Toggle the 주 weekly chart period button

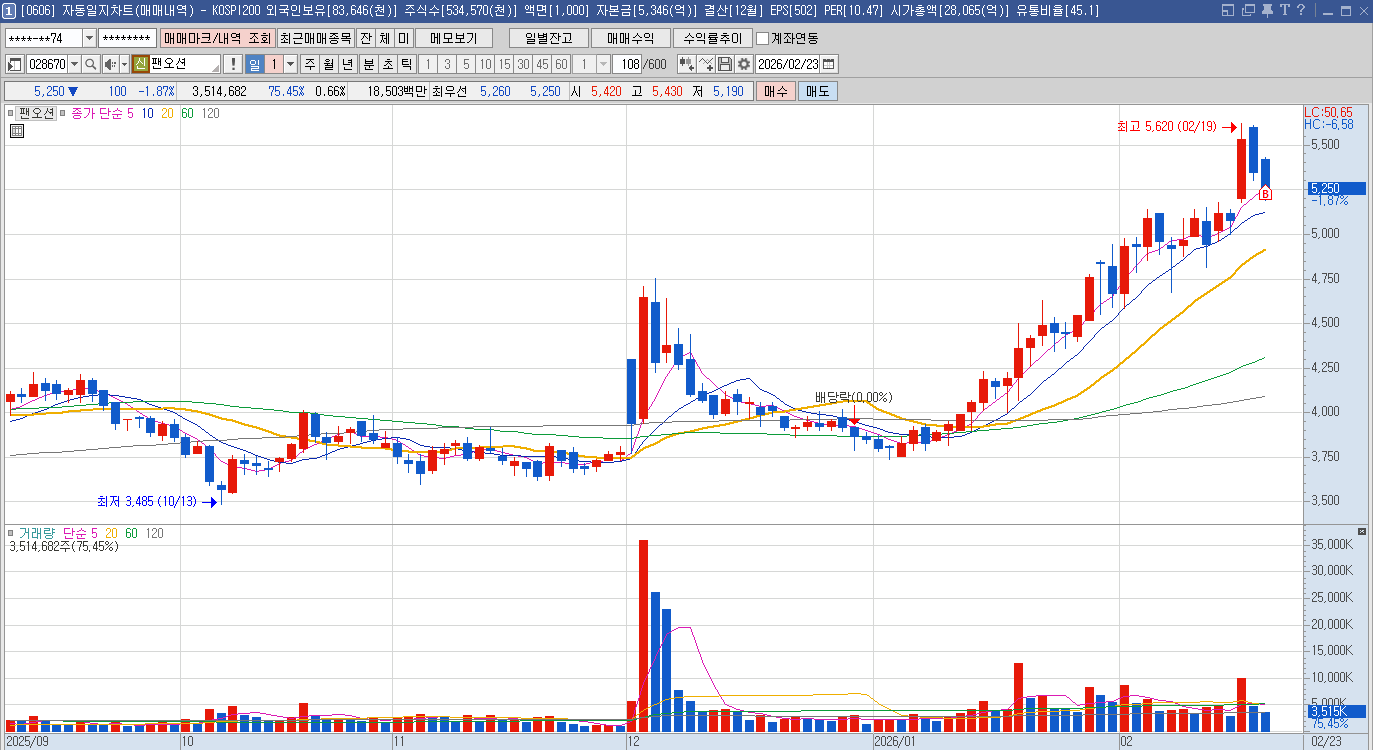pyautogui.click(x=309, y=64)
